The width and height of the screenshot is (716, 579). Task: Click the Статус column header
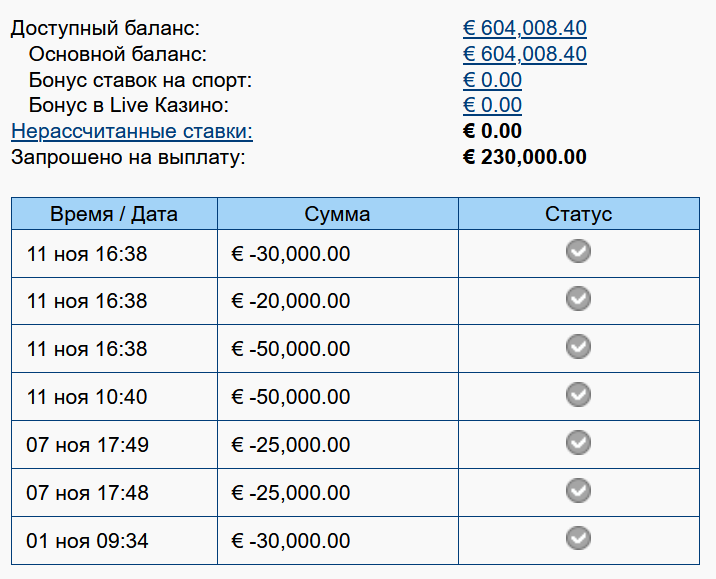pyautogui.click(x=578, y=214)
